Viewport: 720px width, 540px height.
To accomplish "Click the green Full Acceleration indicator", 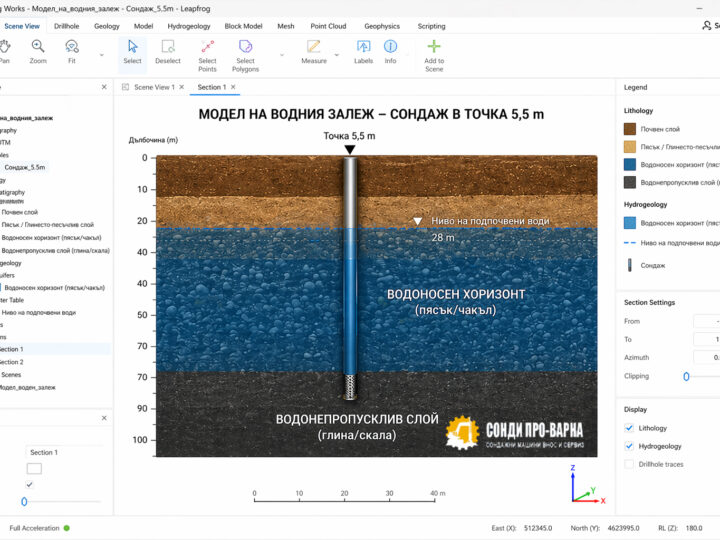I will coord(67,528).
